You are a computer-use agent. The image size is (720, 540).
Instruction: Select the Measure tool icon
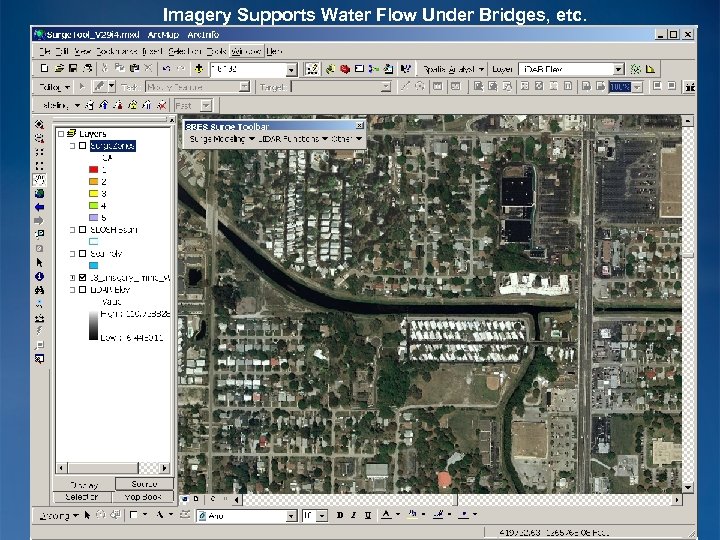(x=39, y=318)
